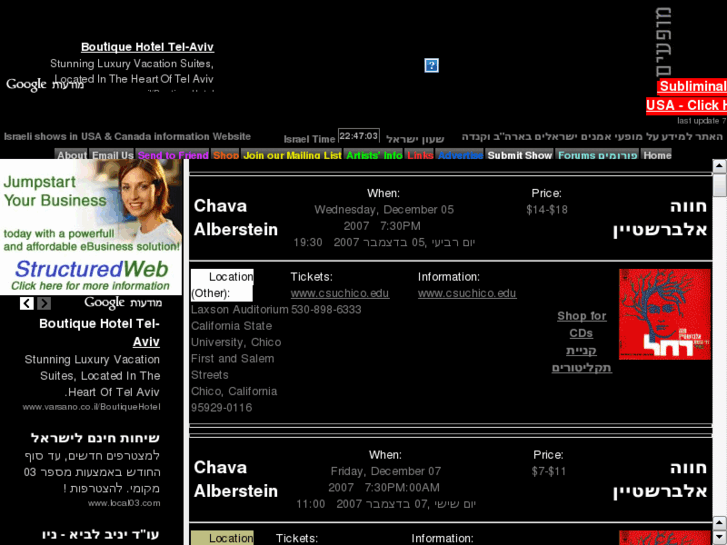Click price text $14-$18
The width and height of the screenshot is (727, 545).
pyautogui.click(x=547, y=210)
